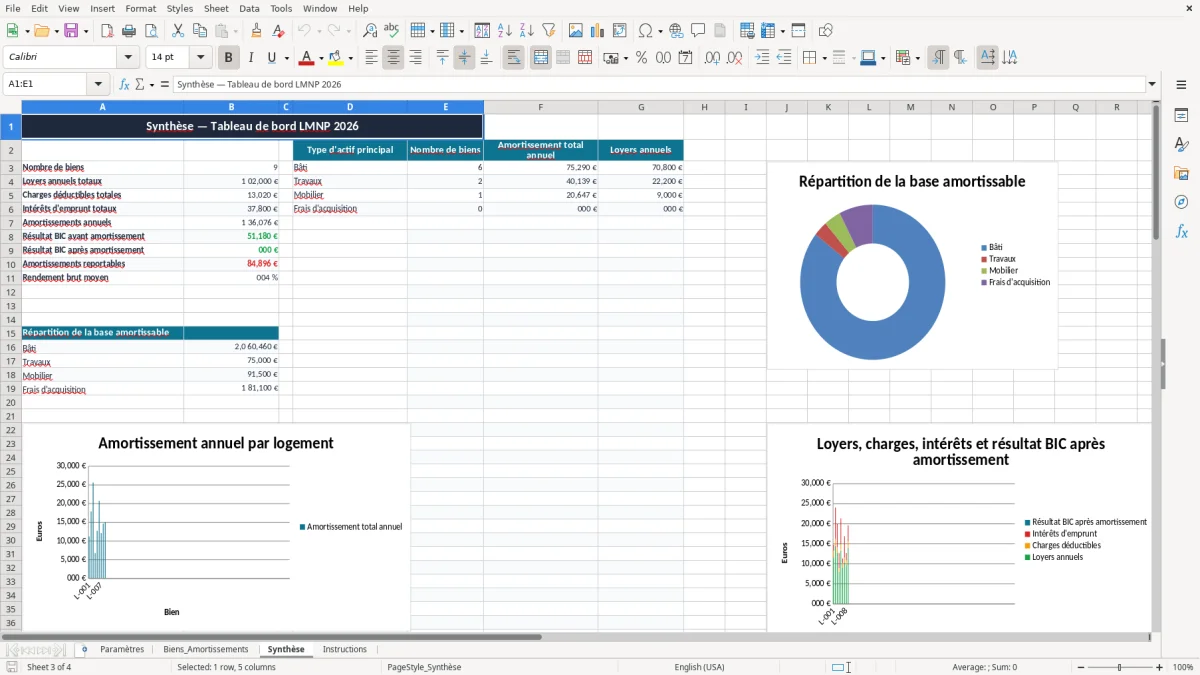Run the Spelling check icon

[x=392, y=31]
